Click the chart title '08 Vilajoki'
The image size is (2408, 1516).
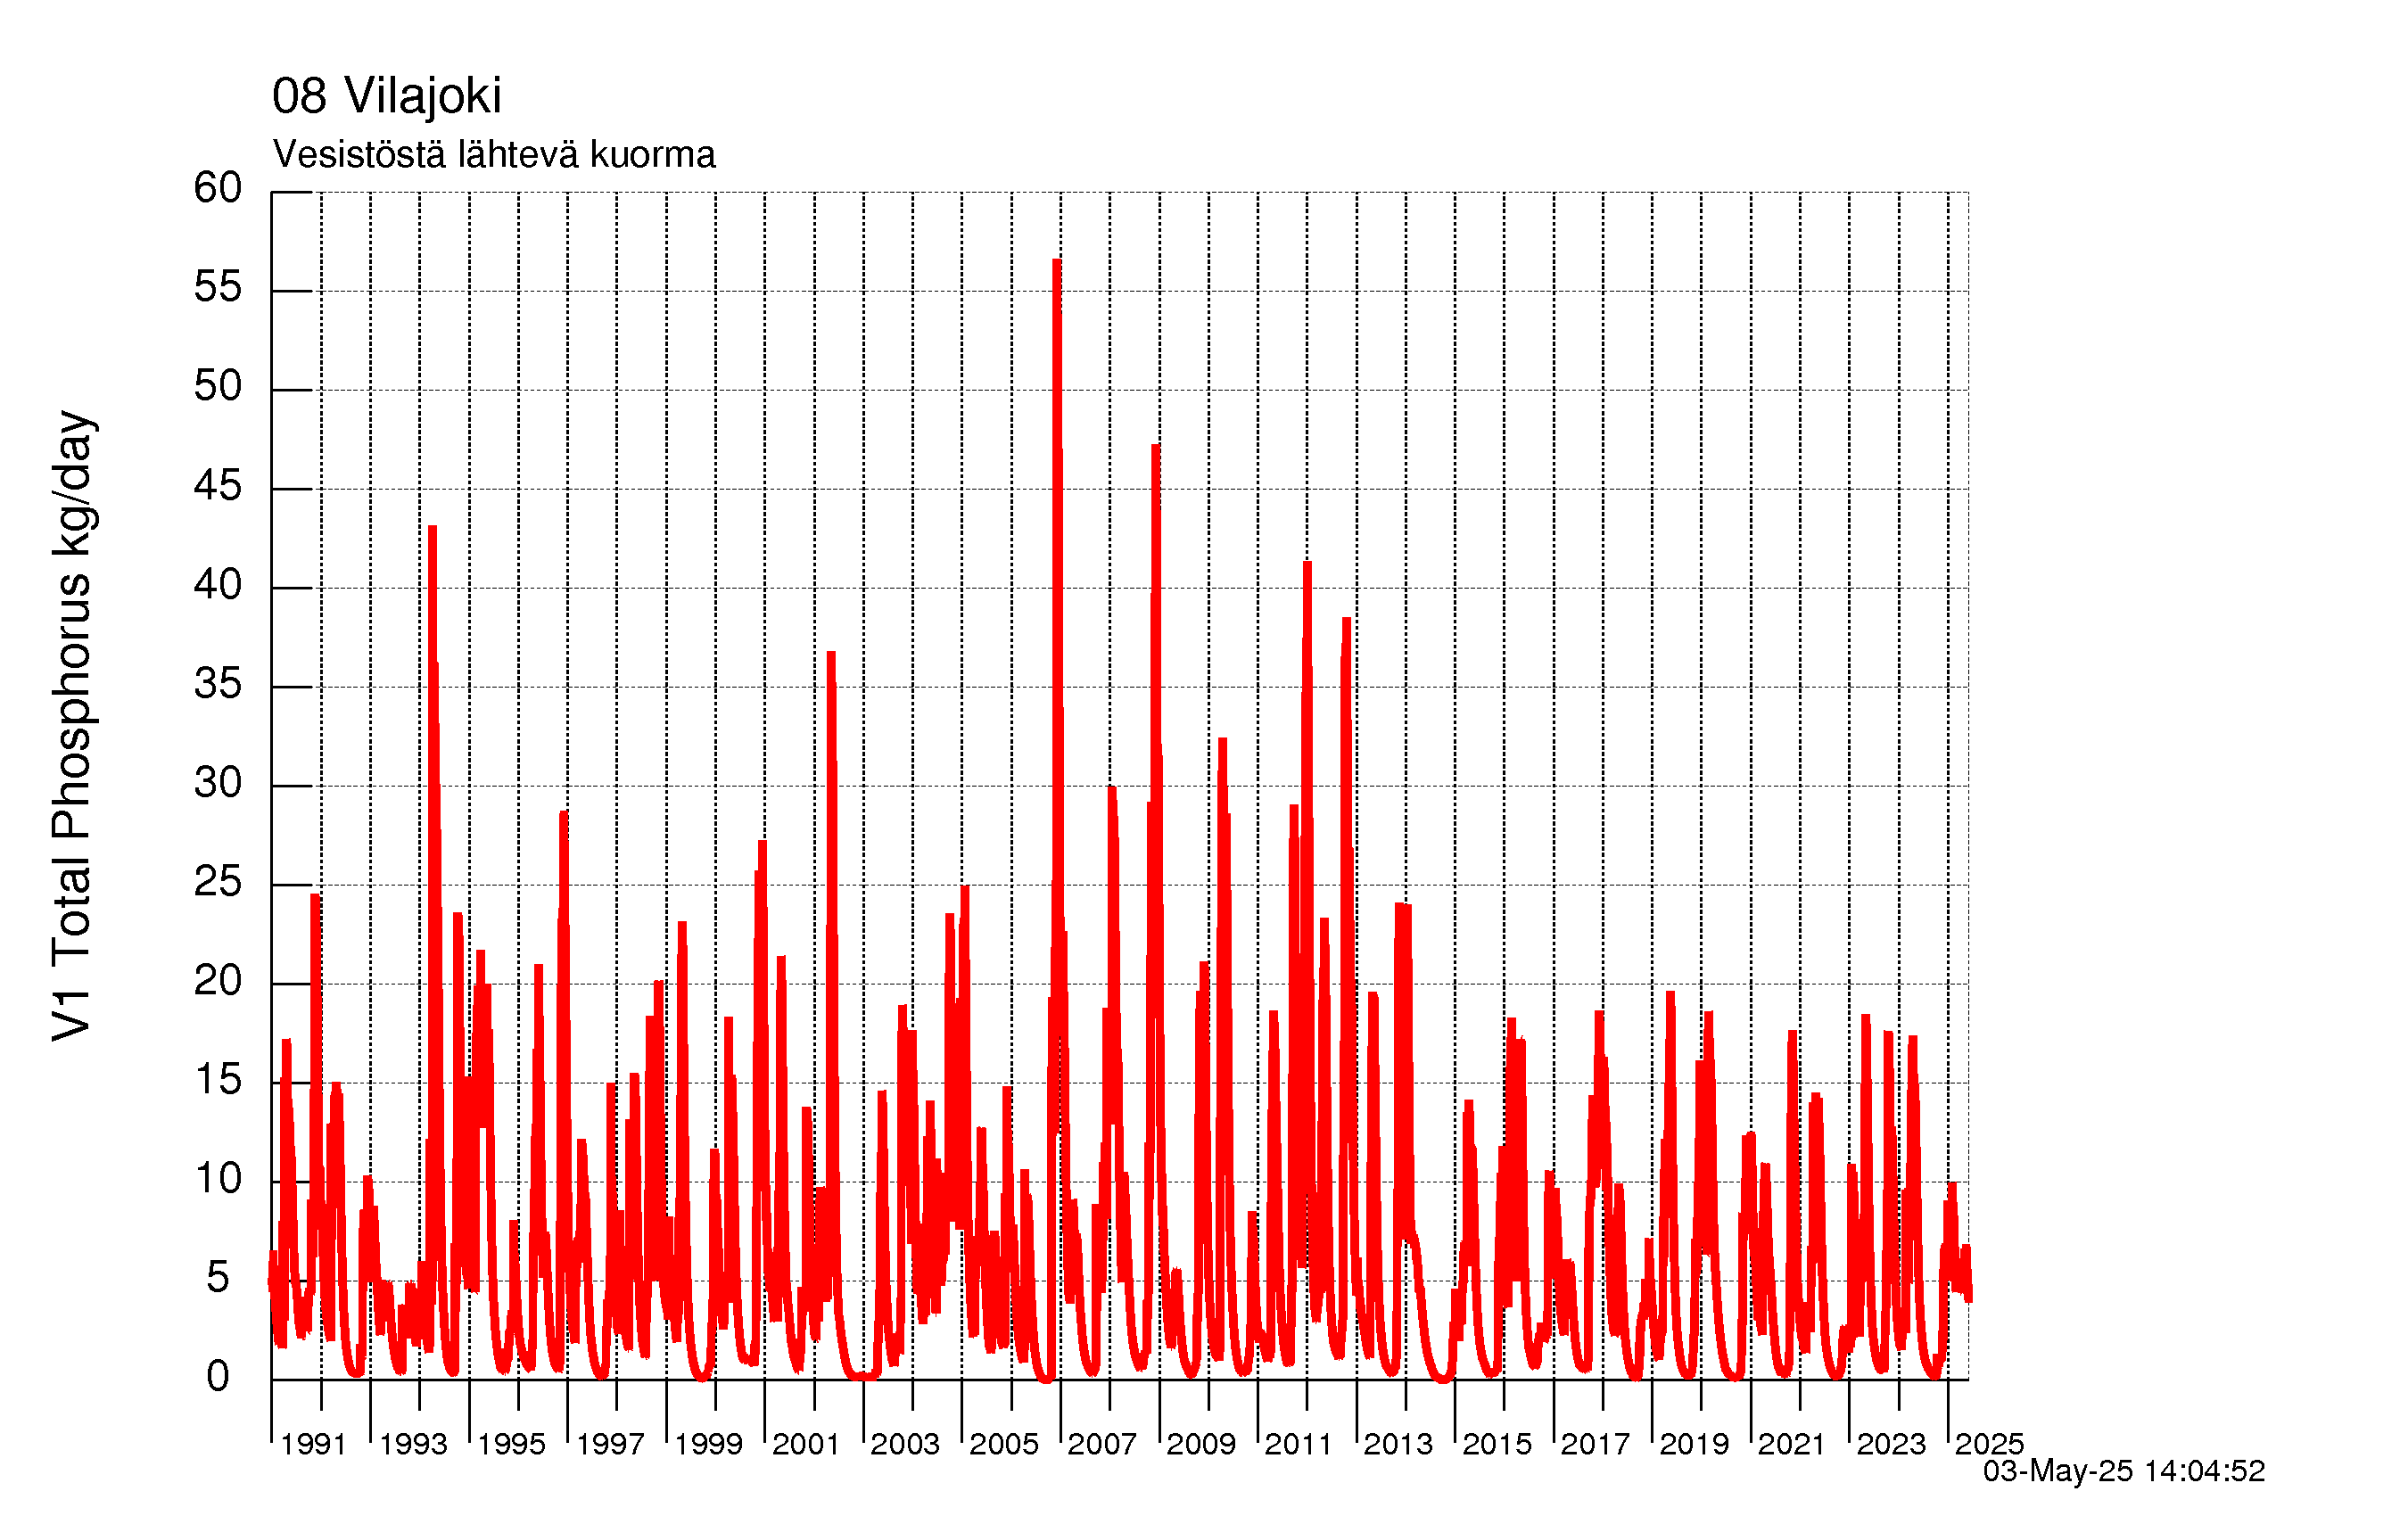click(386, 96)
